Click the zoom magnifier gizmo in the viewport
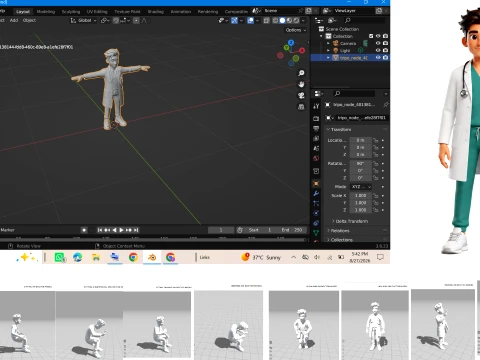480x360 pixels. (x=301, y=73)
